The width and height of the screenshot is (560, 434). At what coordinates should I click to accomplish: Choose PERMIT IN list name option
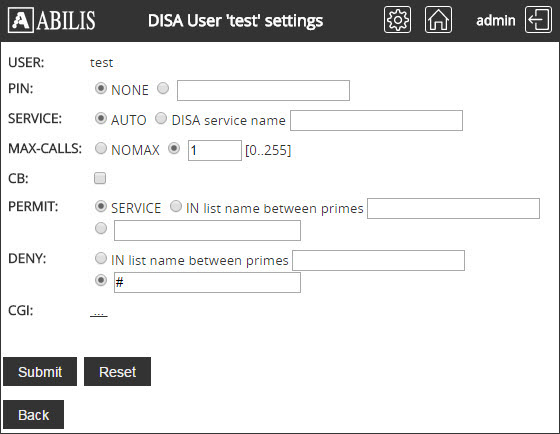pos(176,206)
